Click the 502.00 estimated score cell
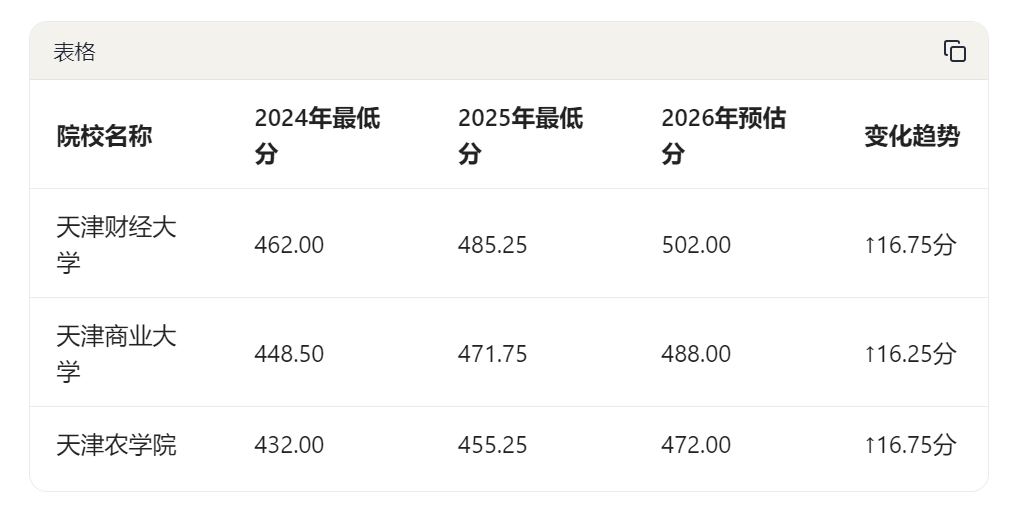The image size is (1014, 510). coord(696,245)
